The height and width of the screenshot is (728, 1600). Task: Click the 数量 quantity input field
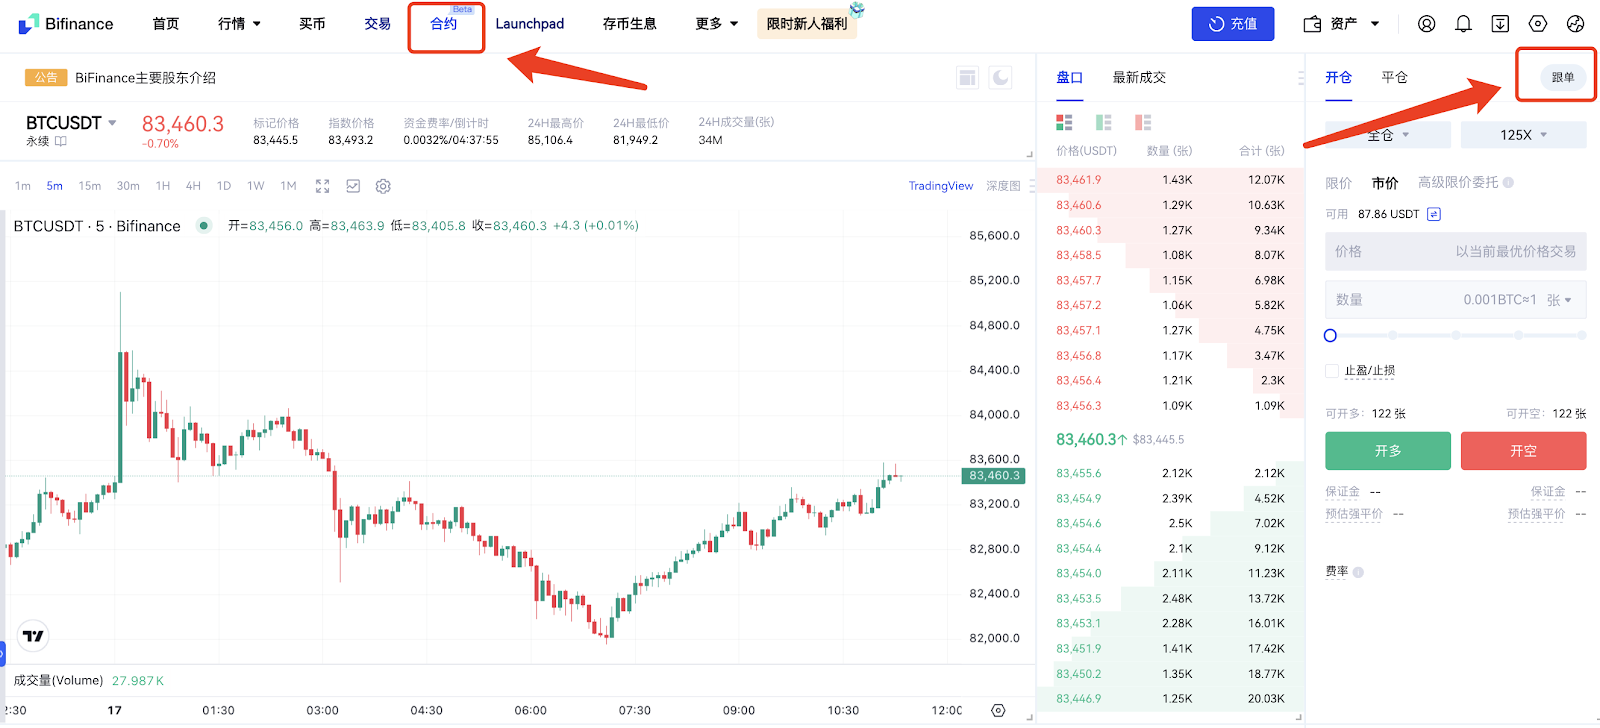tap(1420, 300)
